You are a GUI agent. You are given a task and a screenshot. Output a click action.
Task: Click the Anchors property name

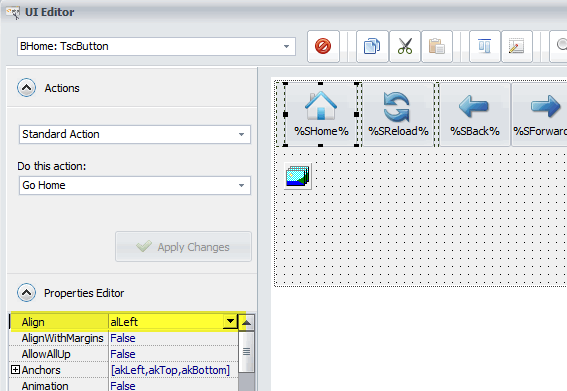[x=41, y=370]
